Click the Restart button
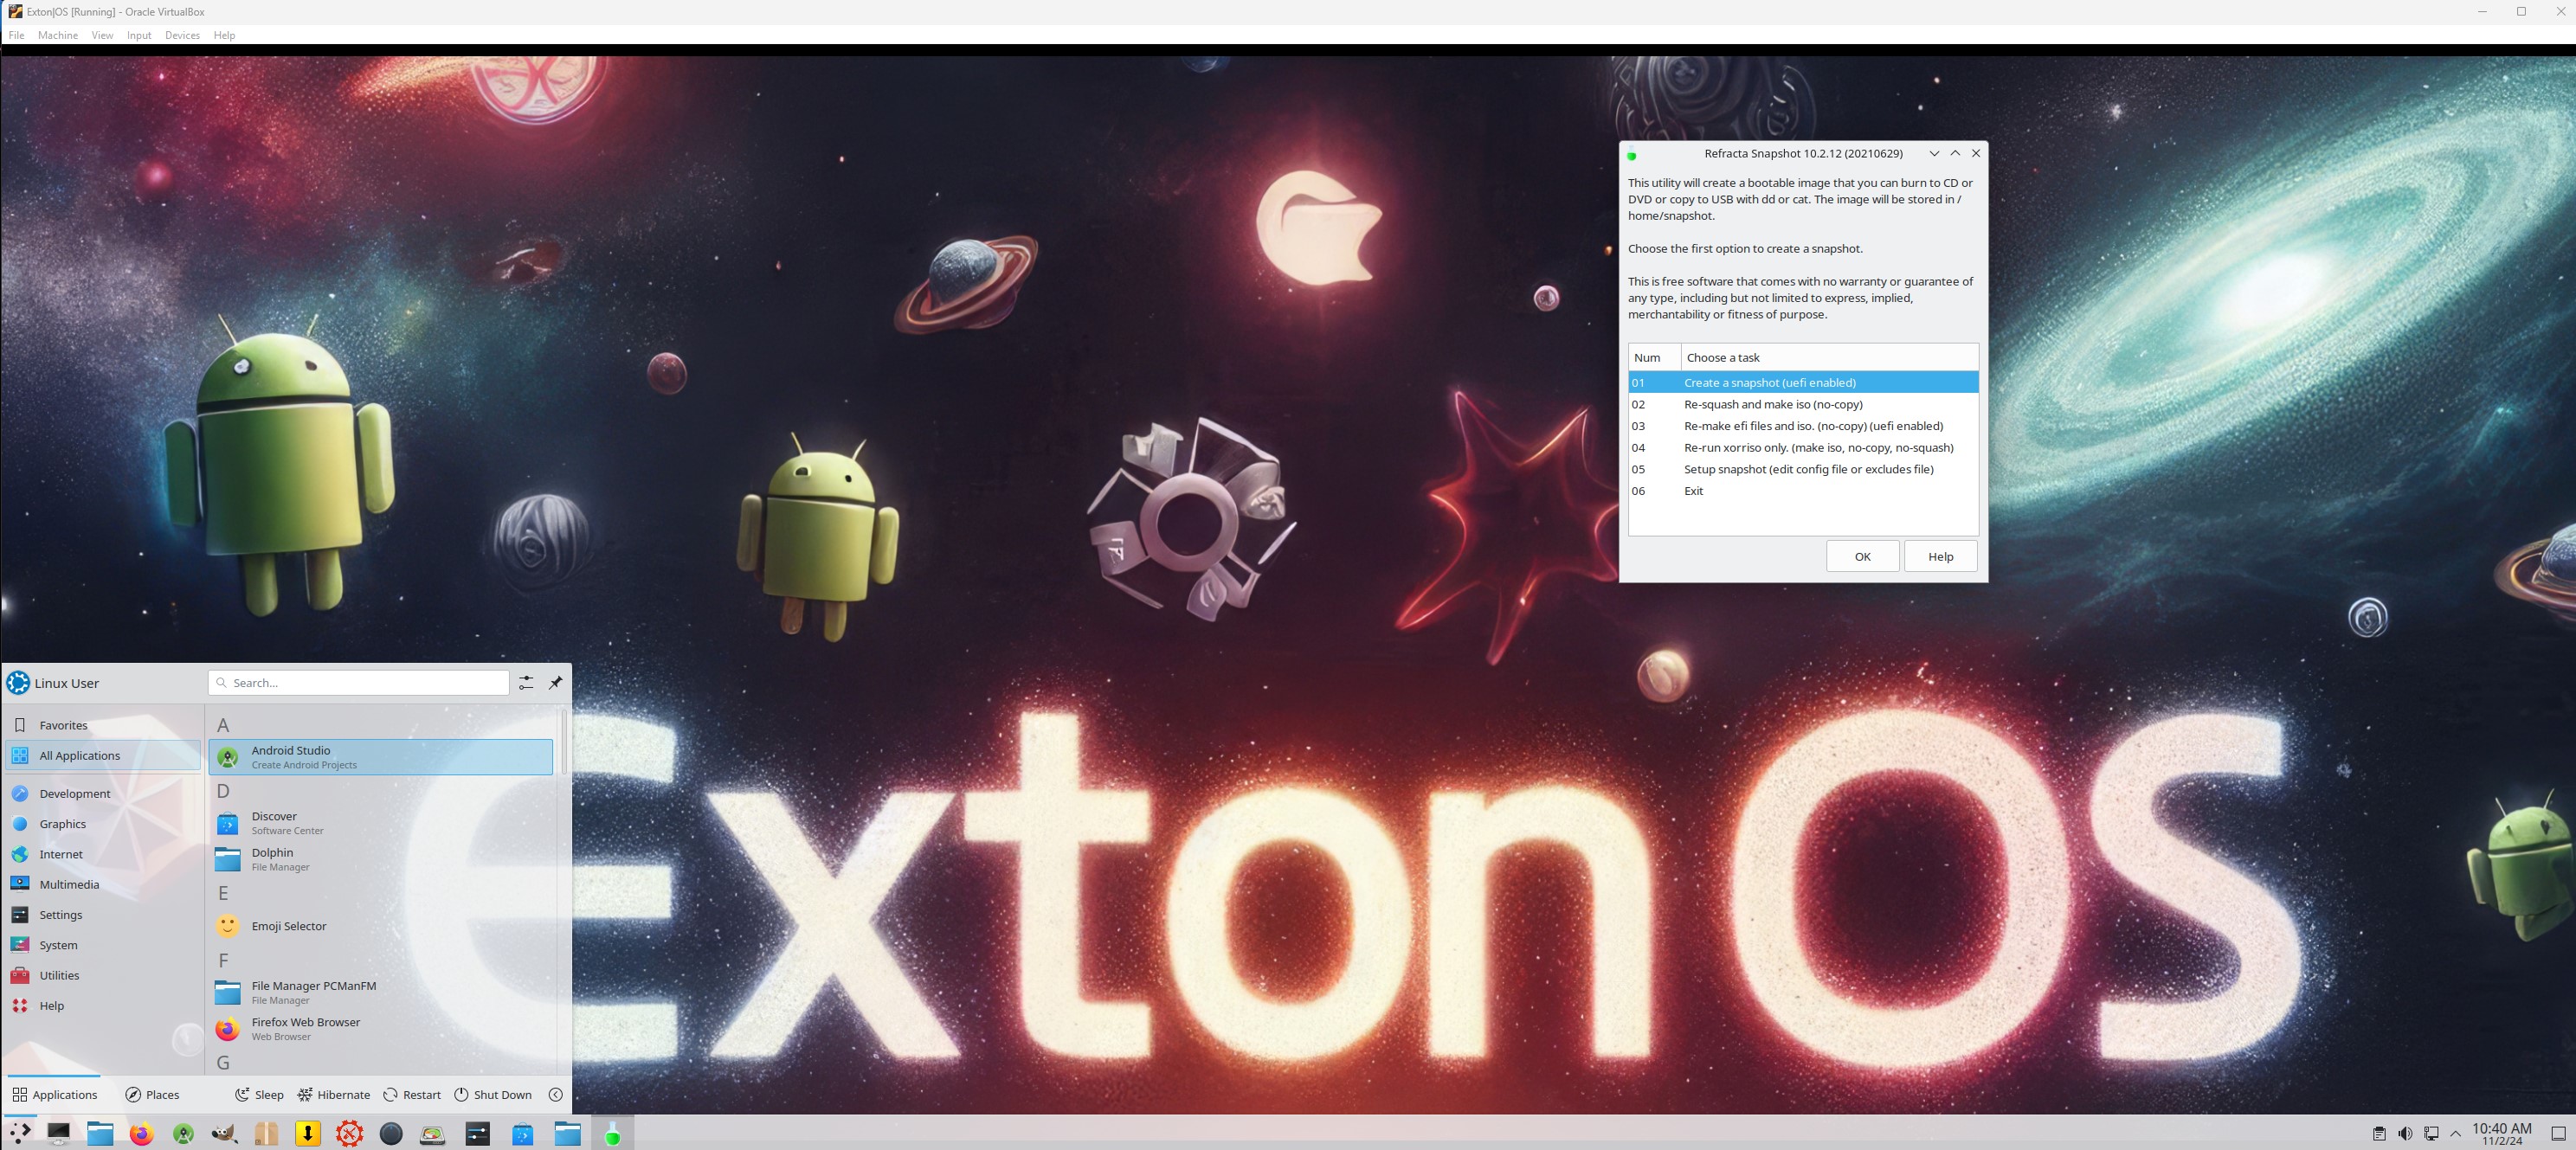This screenshot has height=1150, width=2576. (x=412, y=1095)
